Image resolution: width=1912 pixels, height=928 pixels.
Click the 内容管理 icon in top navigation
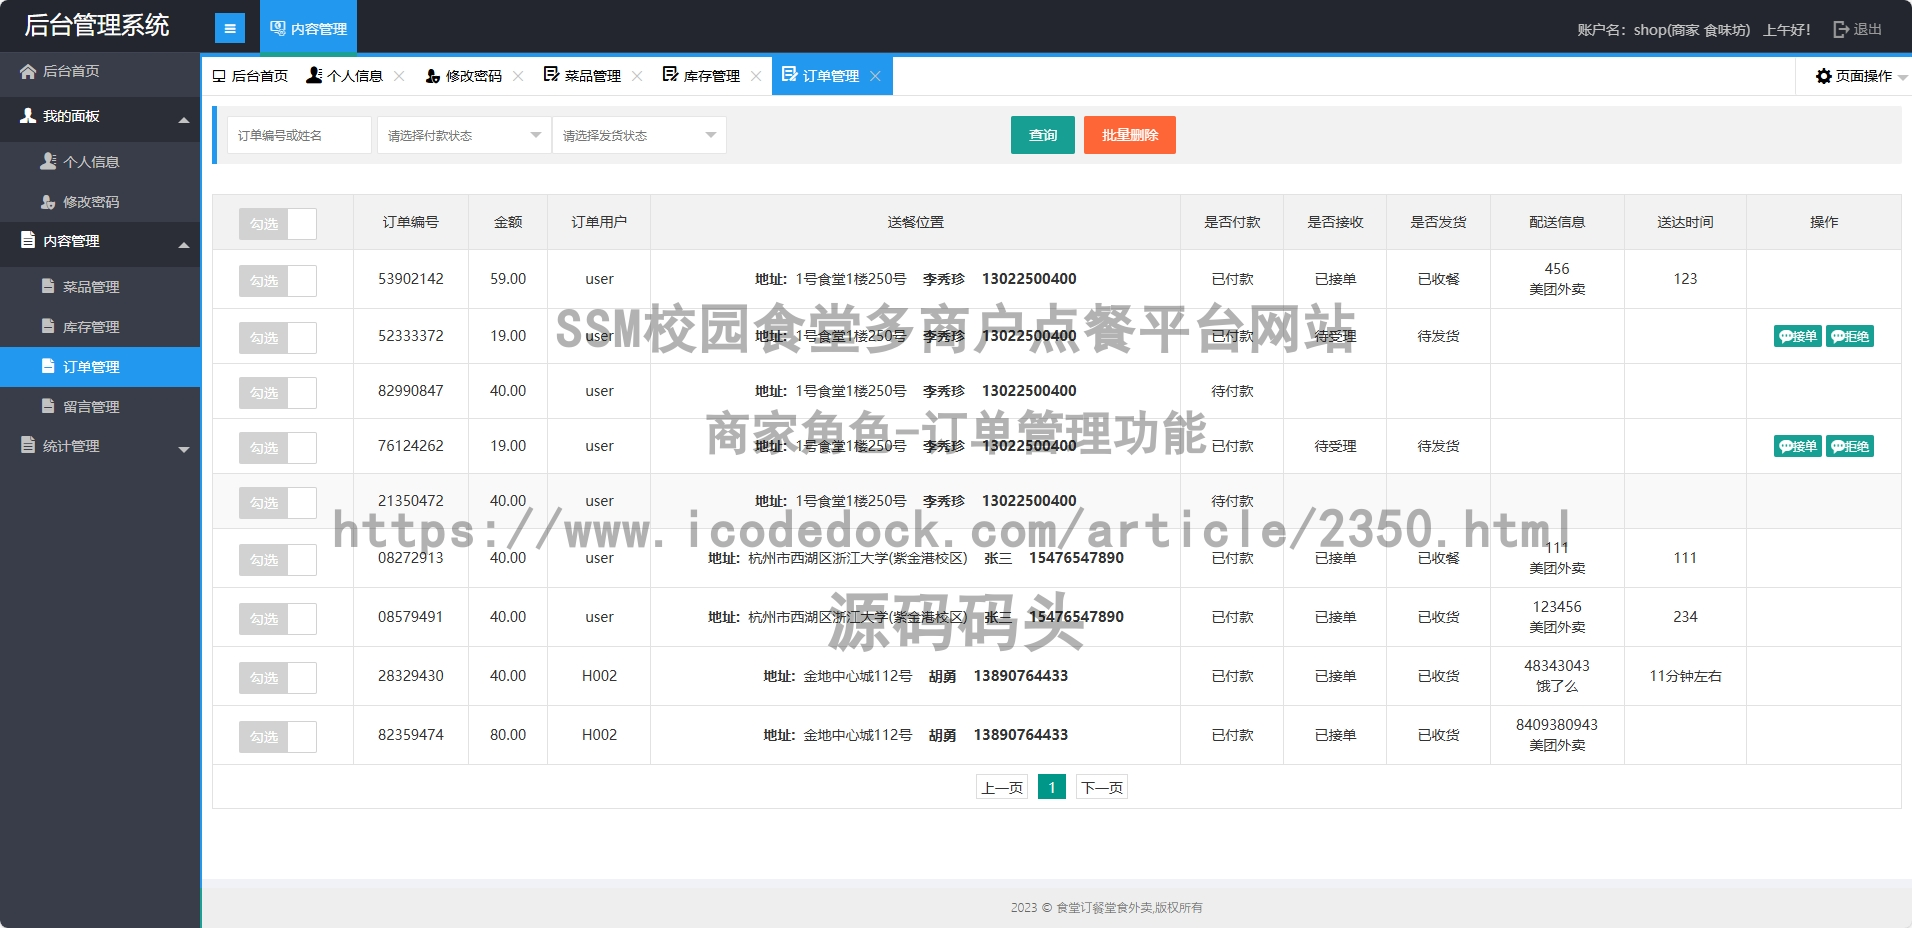click(x=278, y=28)
